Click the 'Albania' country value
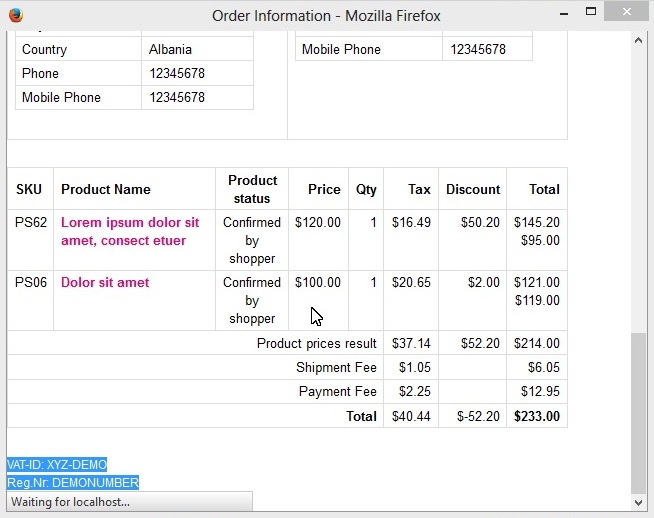Viewport: 654px width, 518px height. click(x=170, y=50)
